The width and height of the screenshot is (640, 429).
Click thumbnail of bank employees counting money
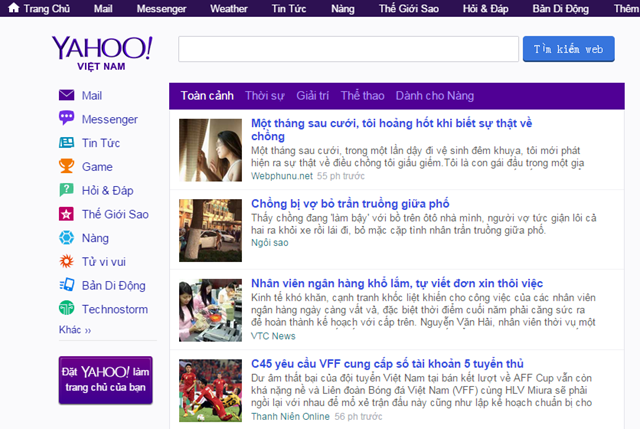[210, 310]
